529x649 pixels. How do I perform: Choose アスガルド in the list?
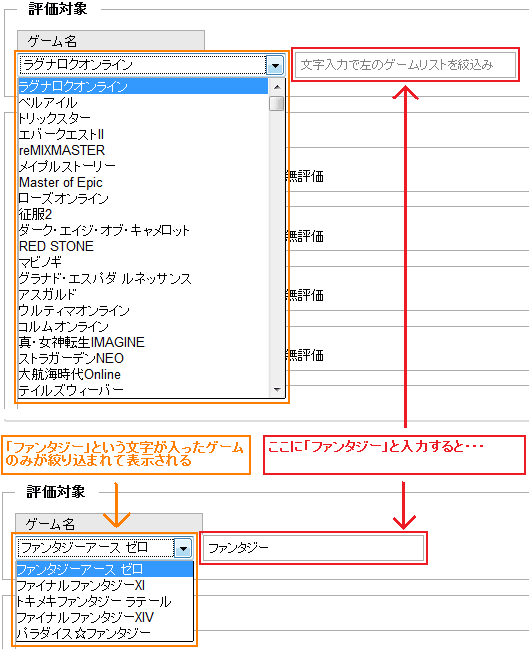tap(143, 294)
